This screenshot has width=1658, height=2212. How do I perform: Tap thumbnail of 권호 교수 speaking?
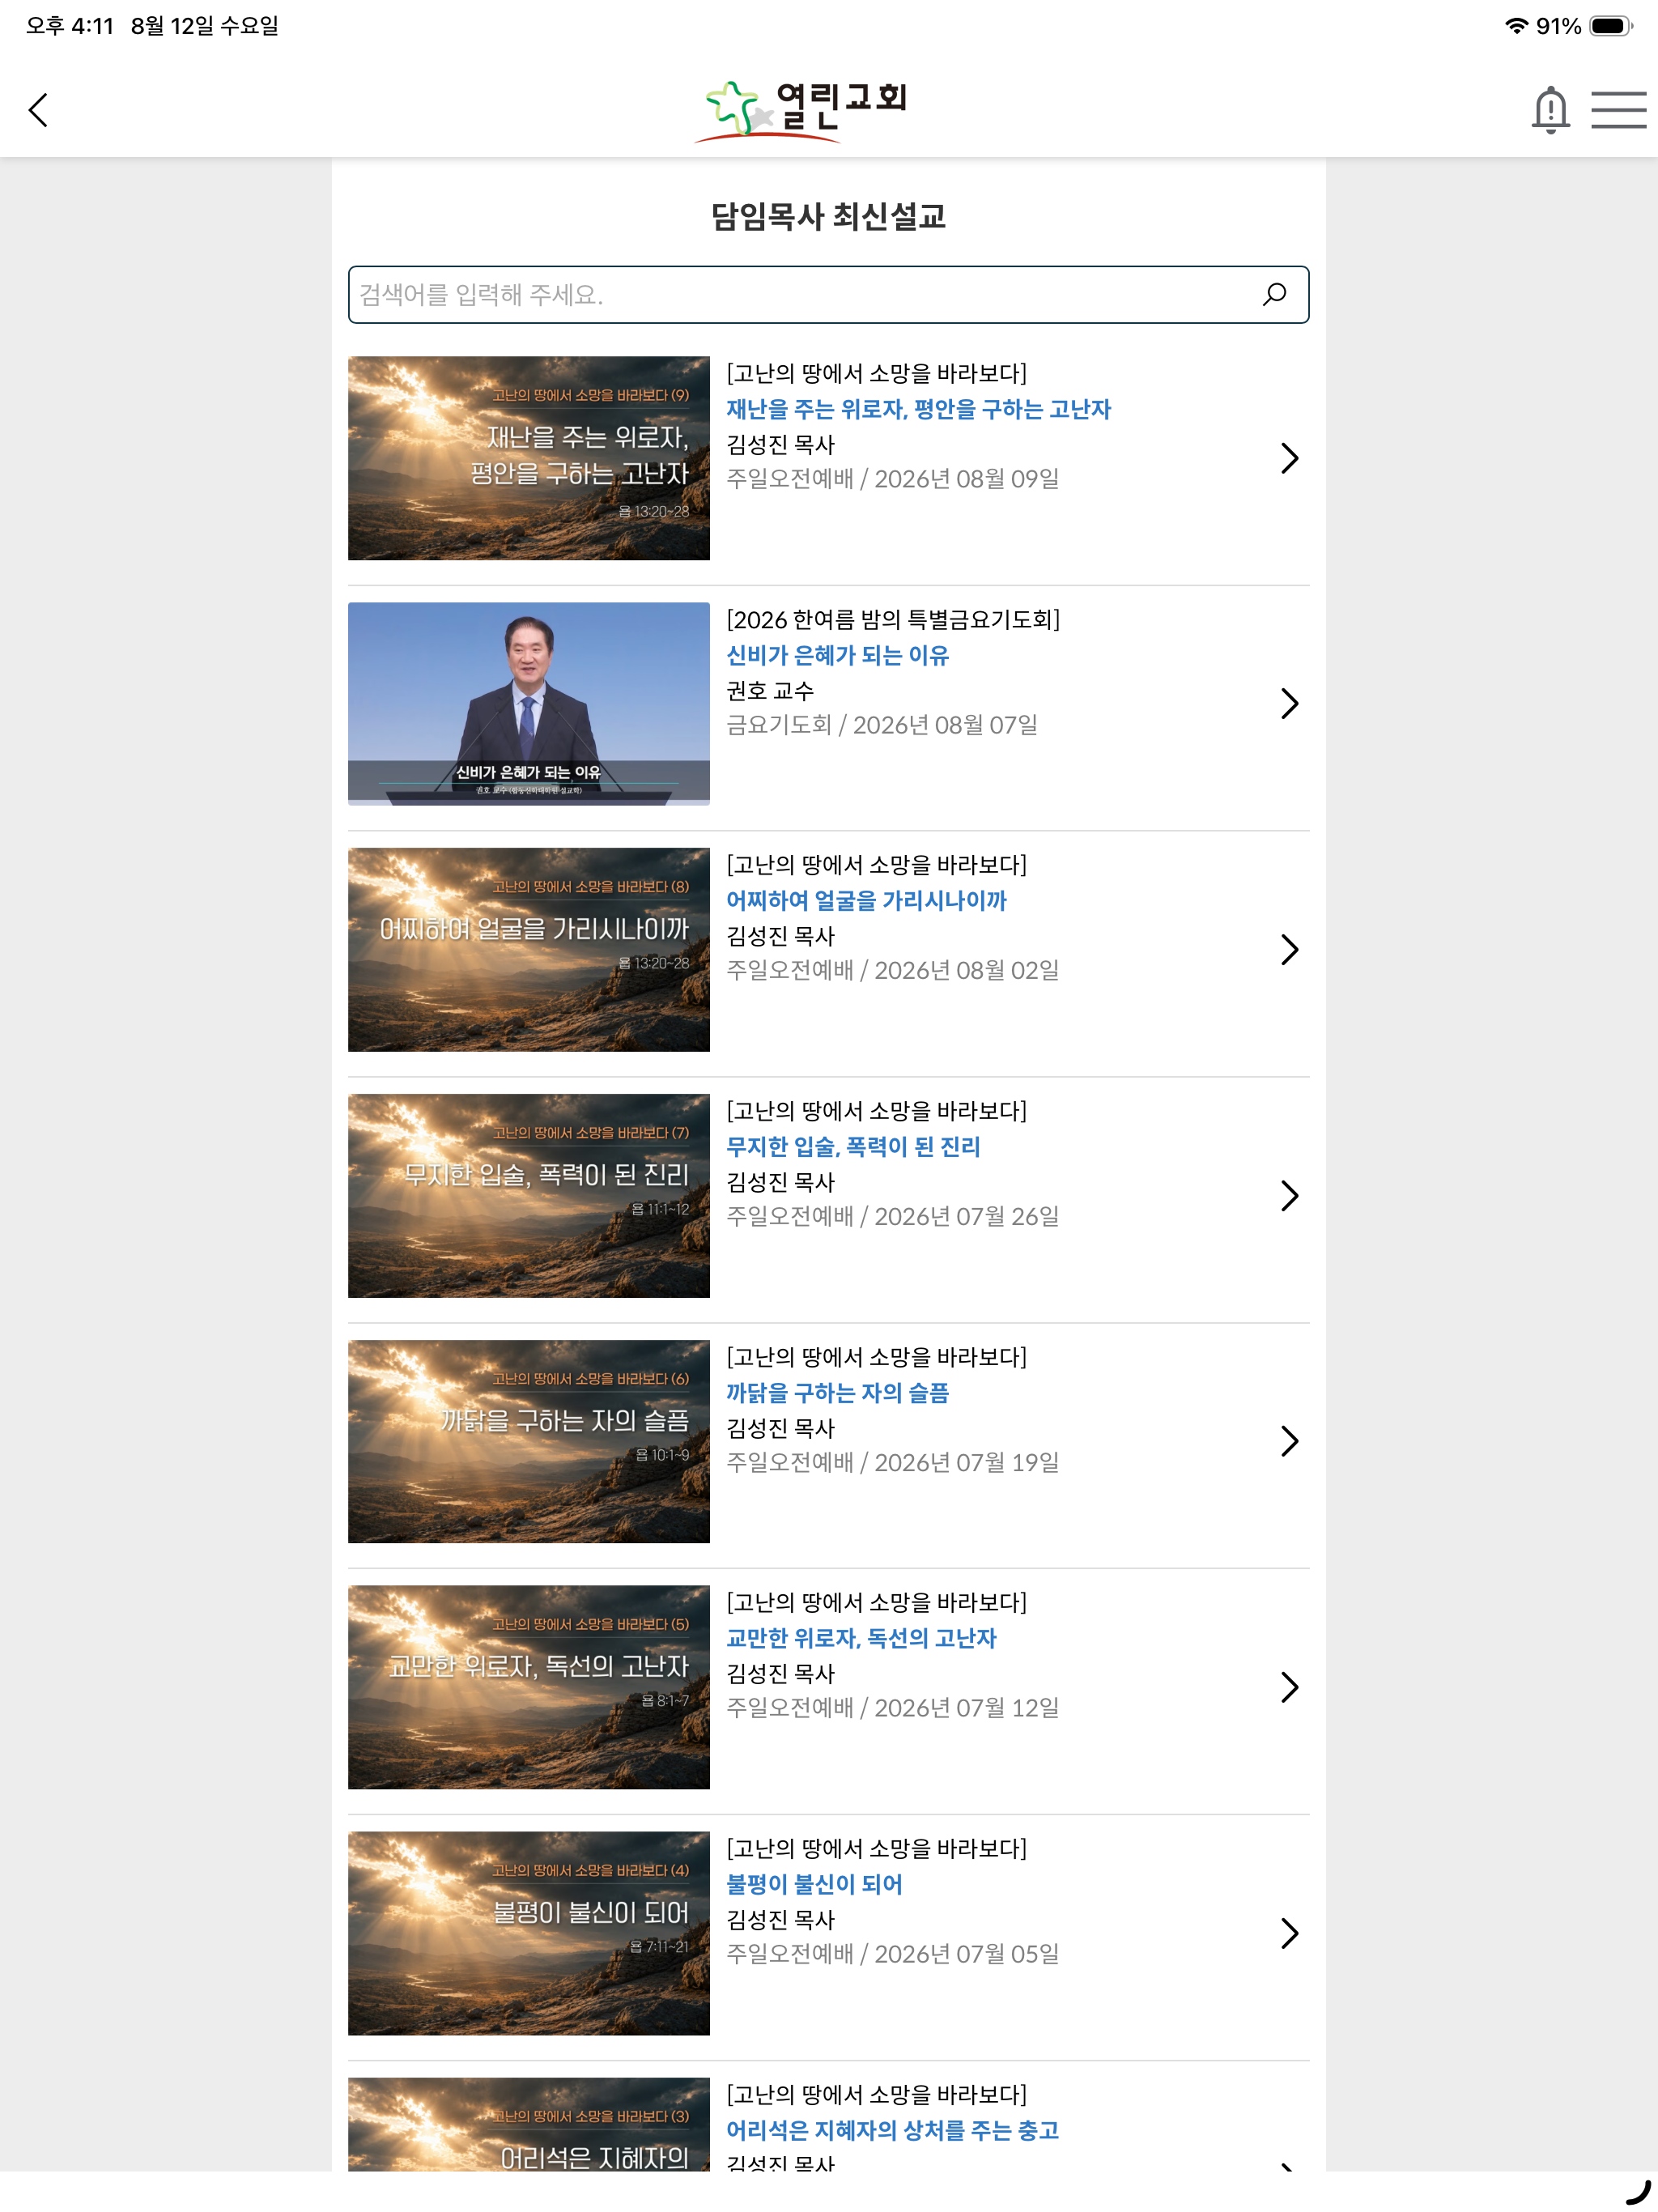coord(528,703)
